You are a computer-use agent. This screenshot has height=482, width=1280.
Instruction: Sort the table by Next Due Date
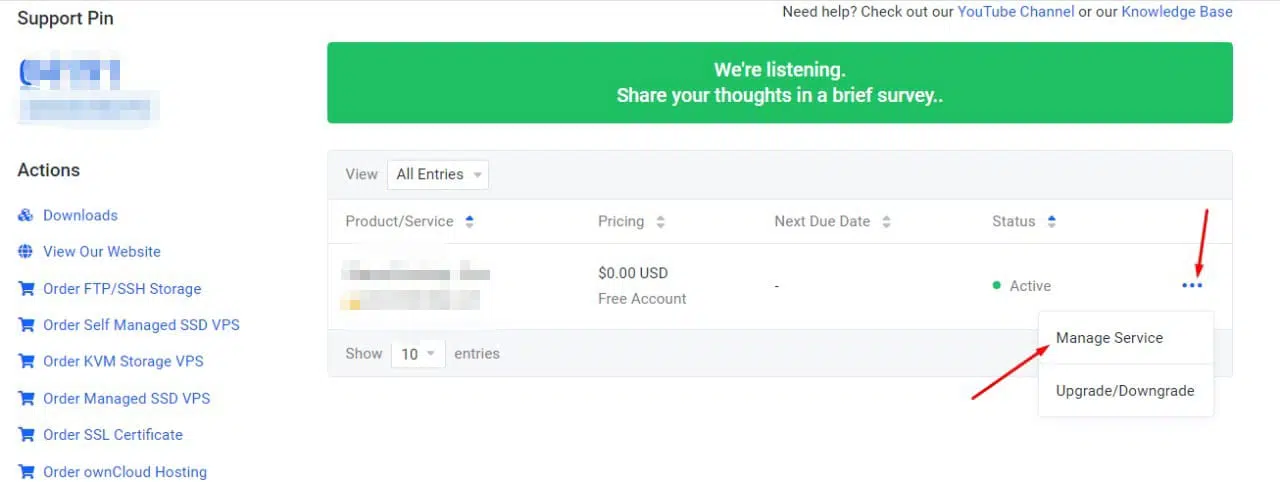[x=886, y=222]
